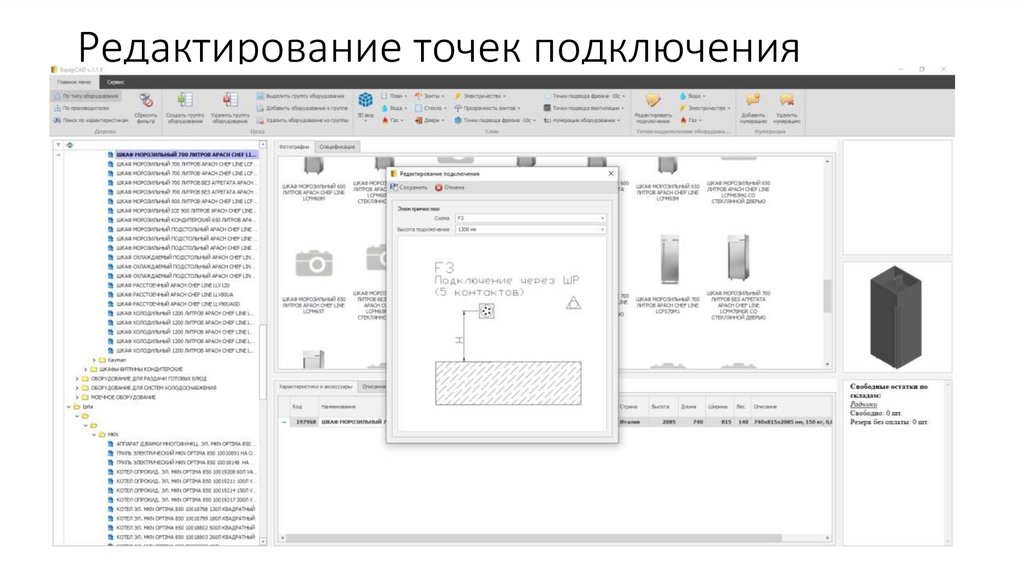
Task: Select По производителю tree mode
Action: click(82, 108)
